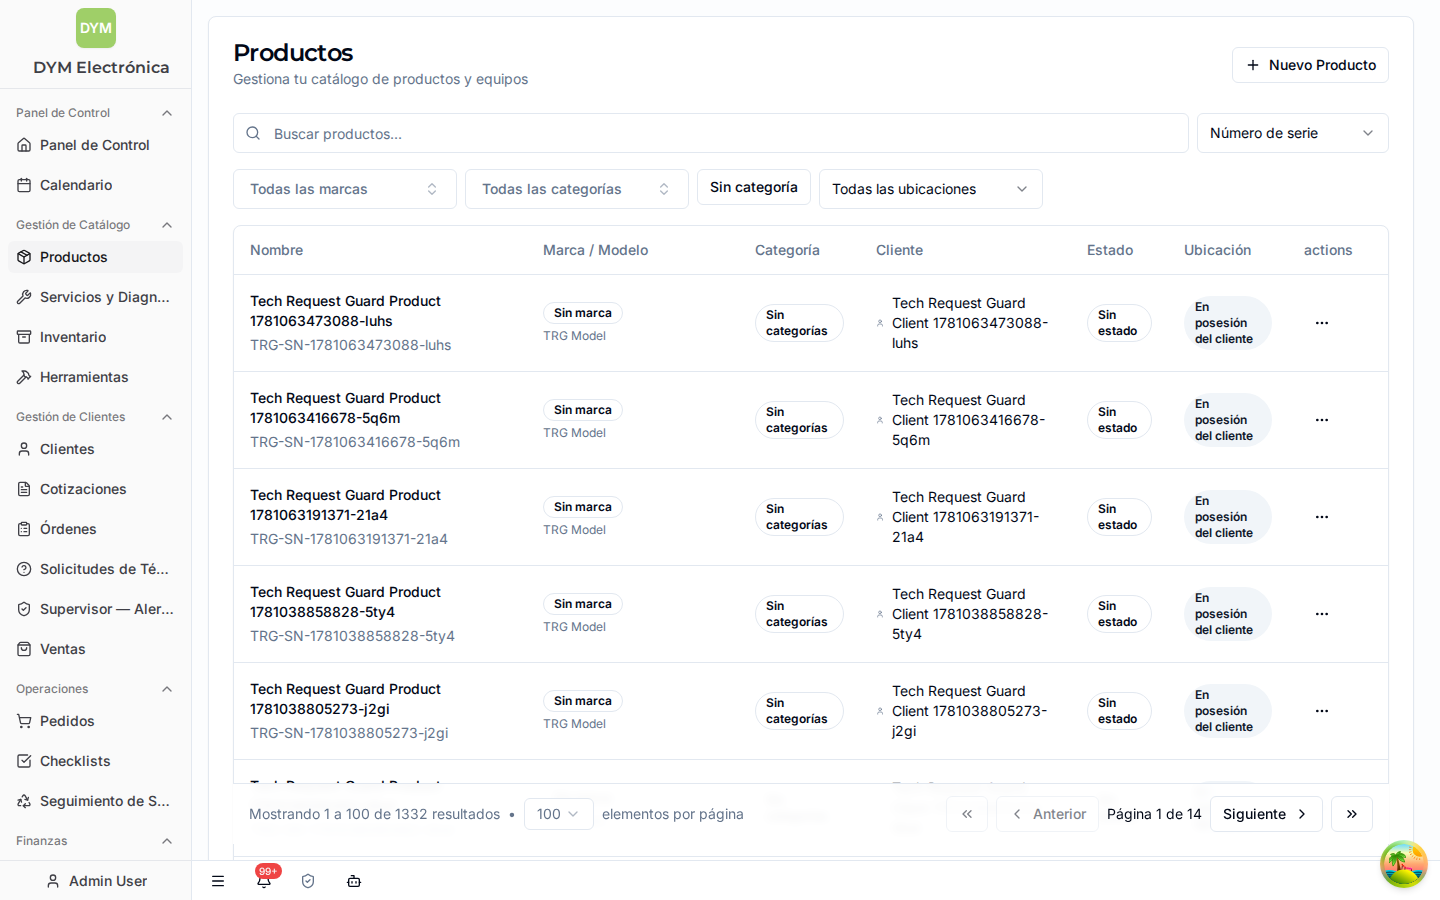Open actions menu for product 1781063191371-21a4

pyautogui.click(x=1322, y=517)
